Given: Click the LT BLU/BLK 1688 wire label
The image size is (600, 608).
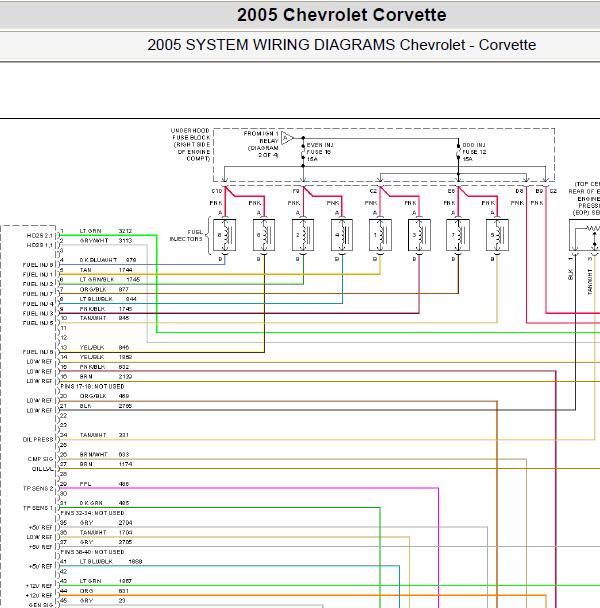Looking at the screenshot, I should click(x=111, y=562).
